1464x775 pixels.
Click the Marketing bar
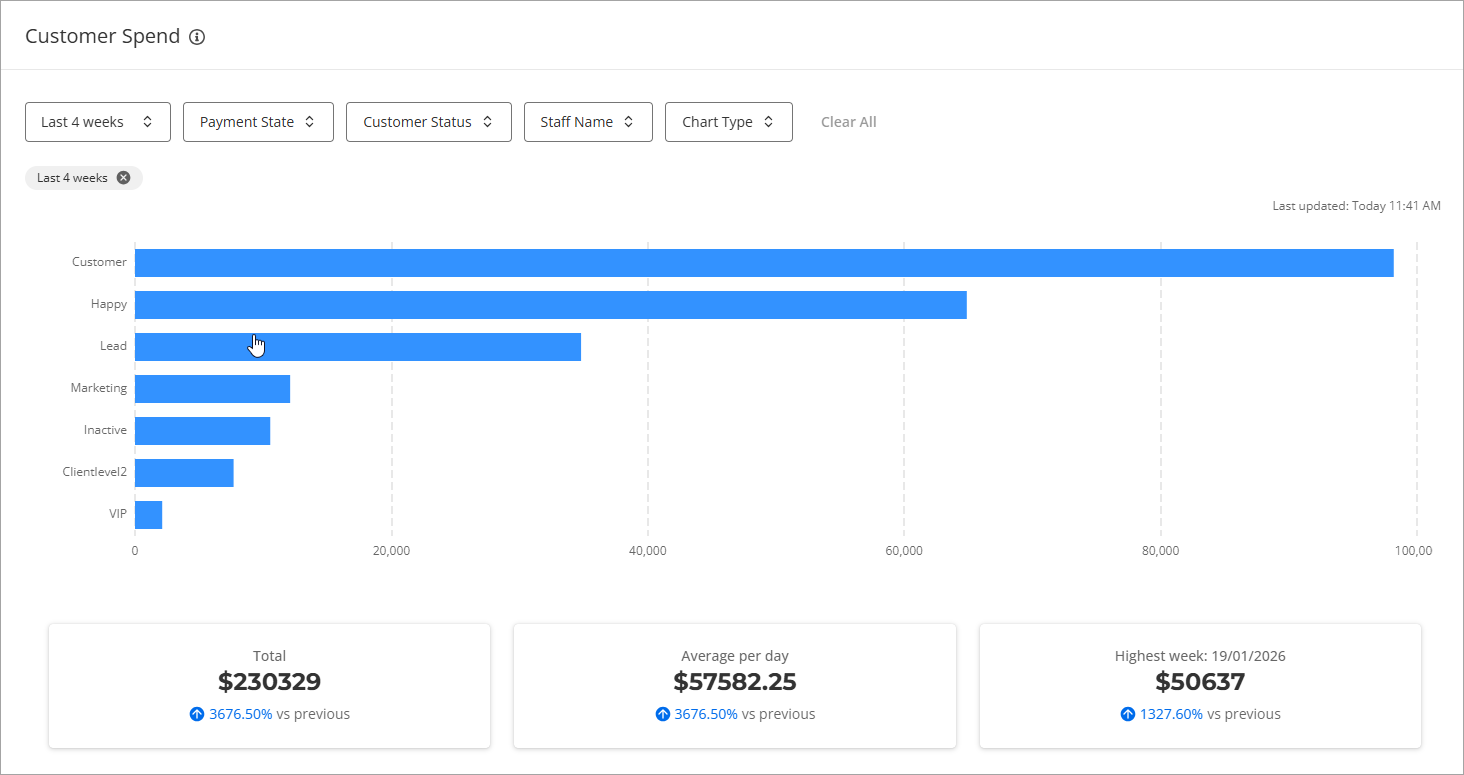click(x=212, y=389)
